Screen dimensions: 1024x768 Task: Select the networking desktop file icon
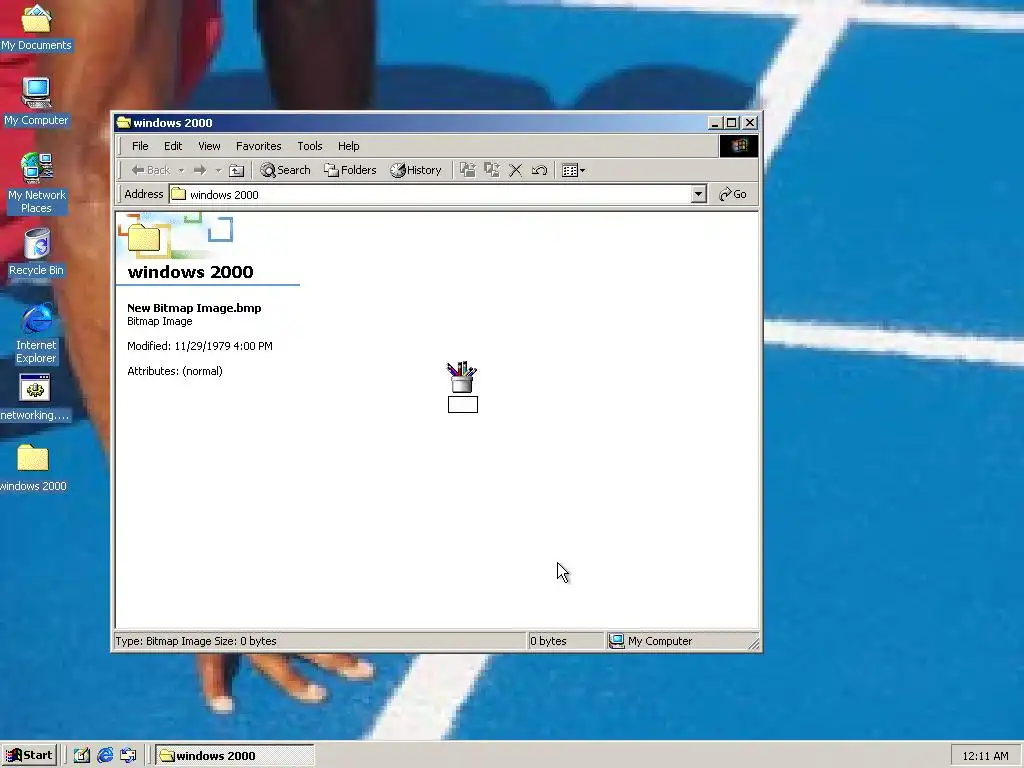[x=35, y=397]
